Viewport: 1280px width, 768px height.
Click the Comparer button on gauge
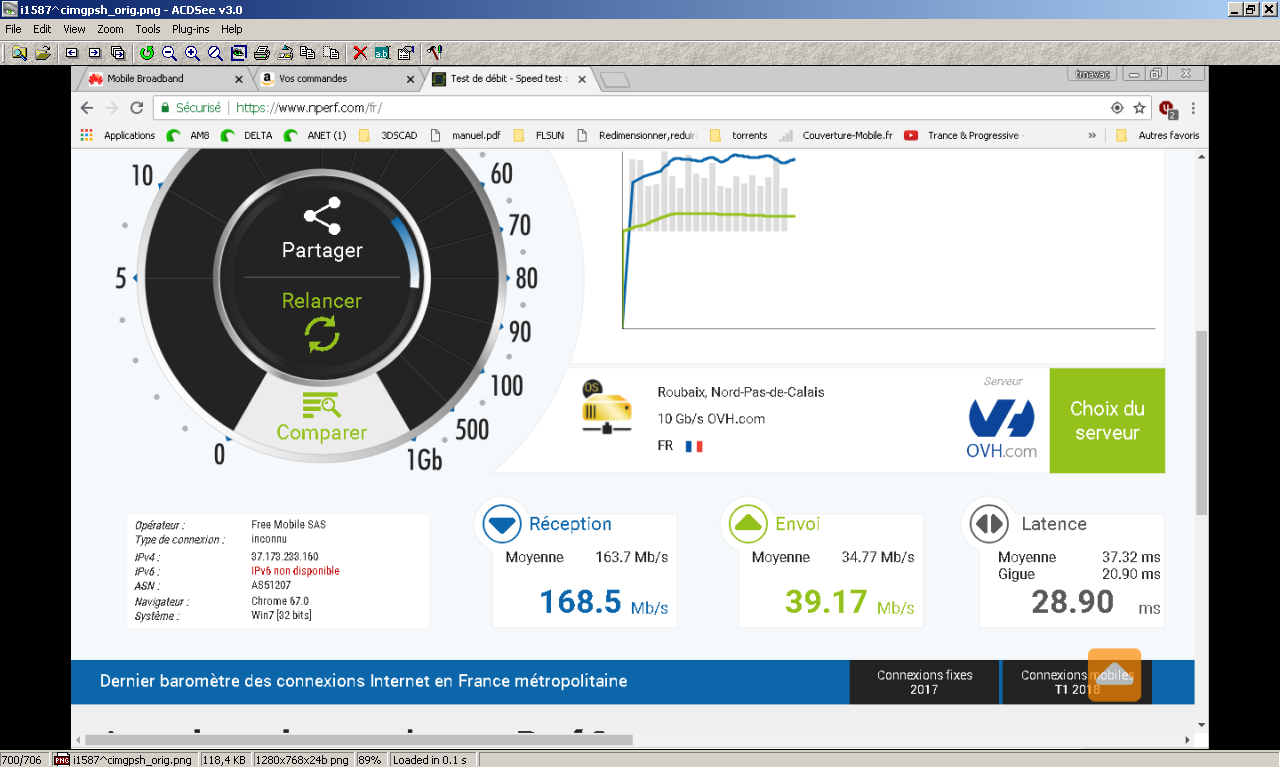click(x=322, y=418)
